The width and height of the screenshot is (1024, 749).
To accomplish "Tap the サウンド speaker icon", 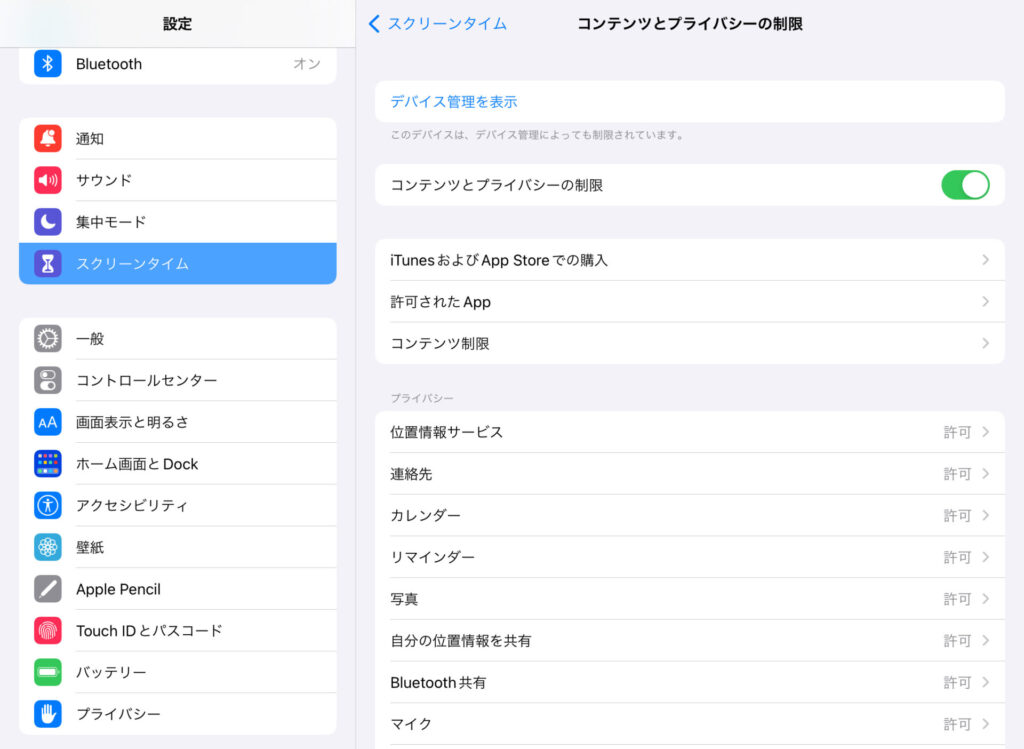I will coord(48,181).
